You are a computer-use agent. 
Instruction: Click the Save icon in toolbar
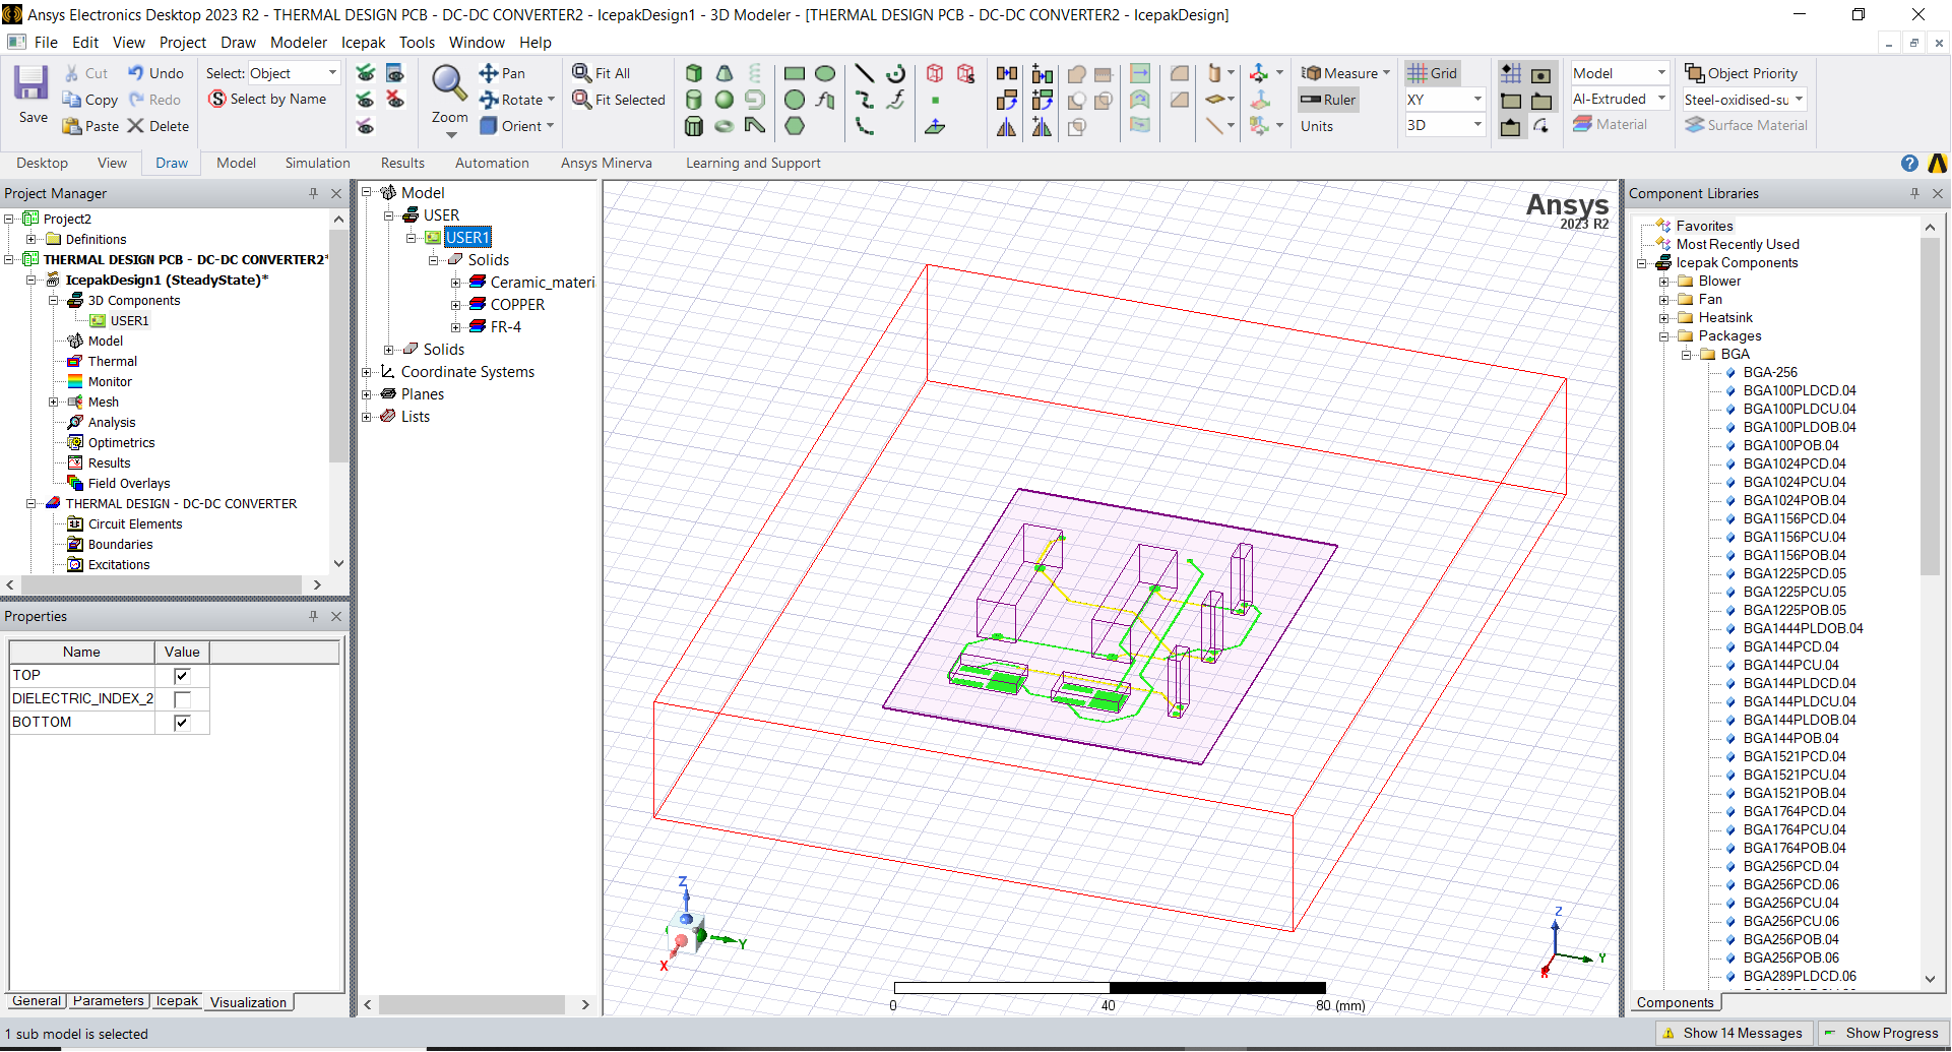coord(31,86)
